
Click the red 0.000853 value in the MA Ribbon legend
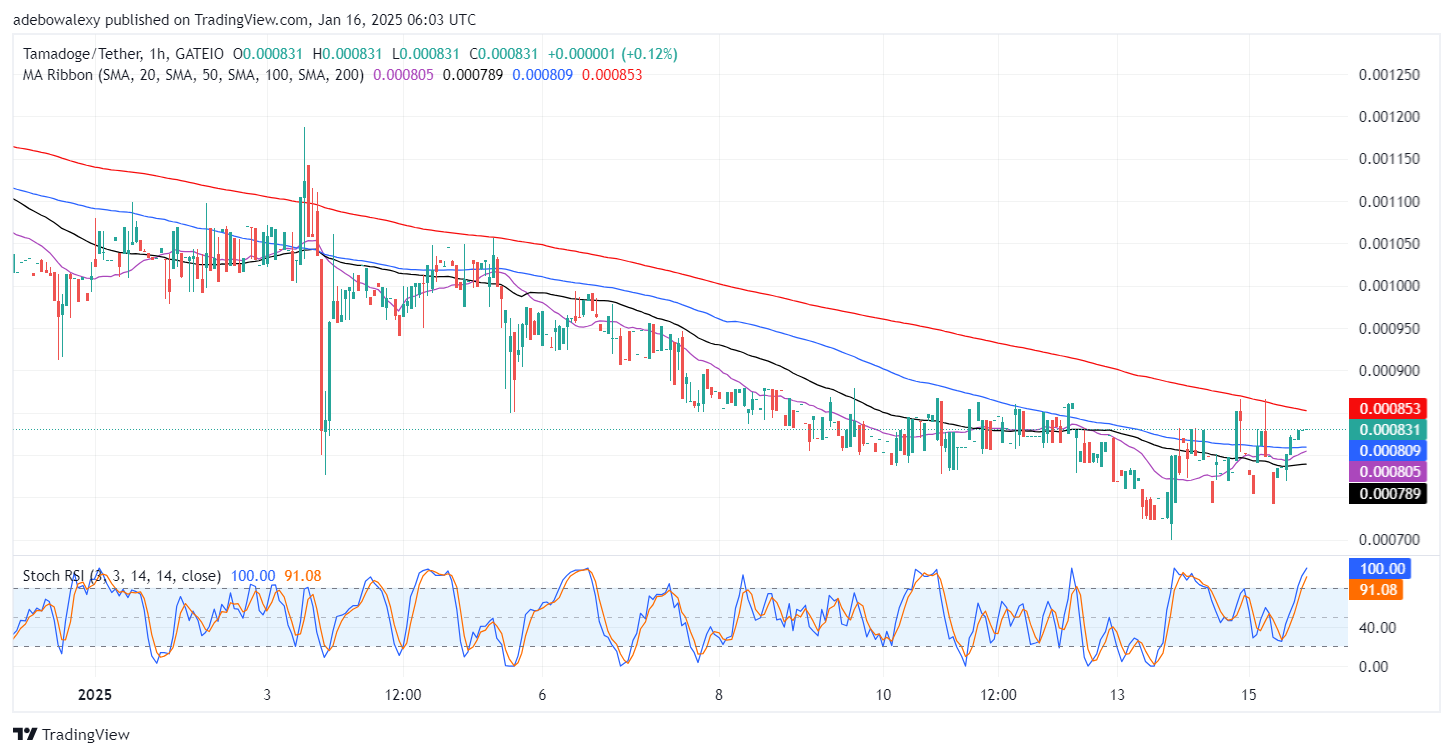point(612,74)
